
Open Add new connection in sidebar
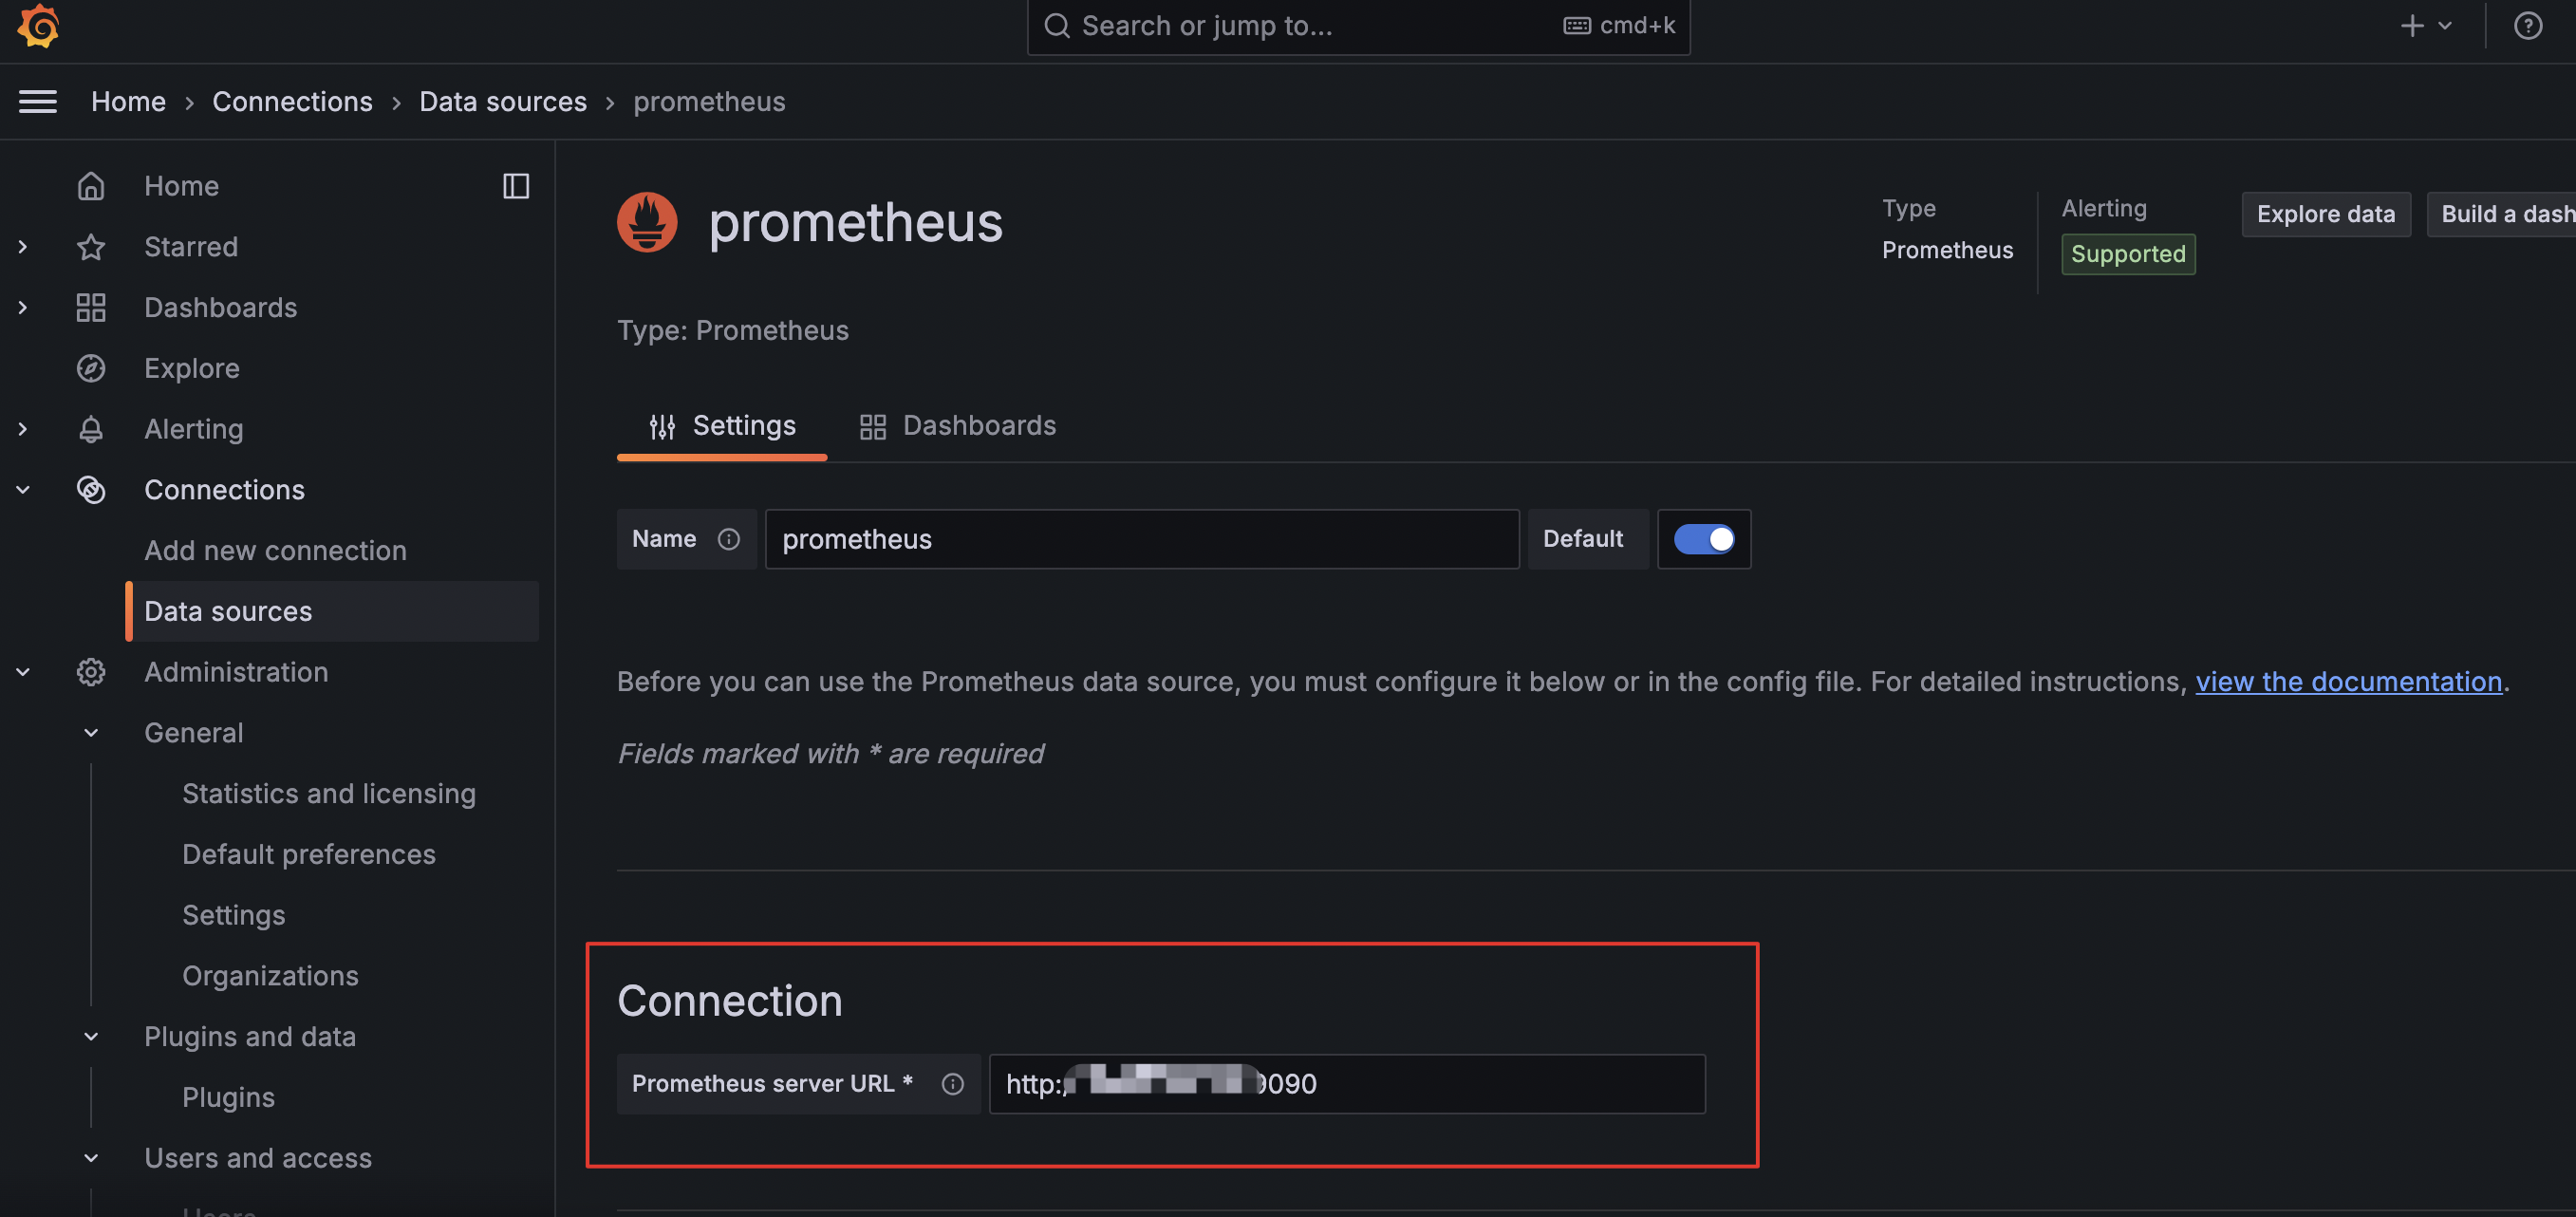click(x=275, y=551)
